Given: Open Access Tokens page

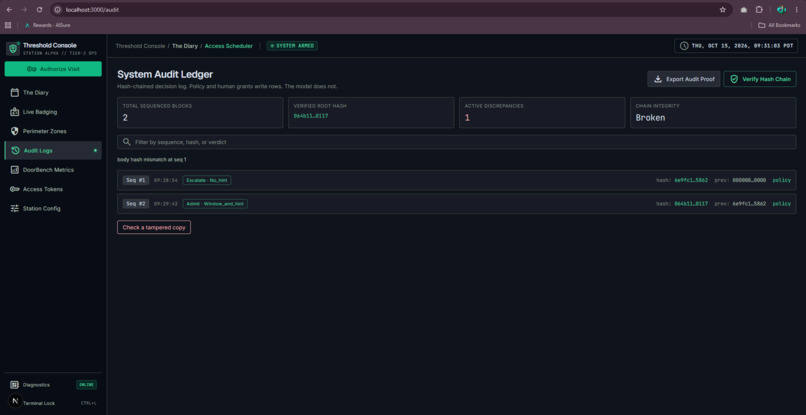Looking at the screenshot, I should (x=53, y=189).
